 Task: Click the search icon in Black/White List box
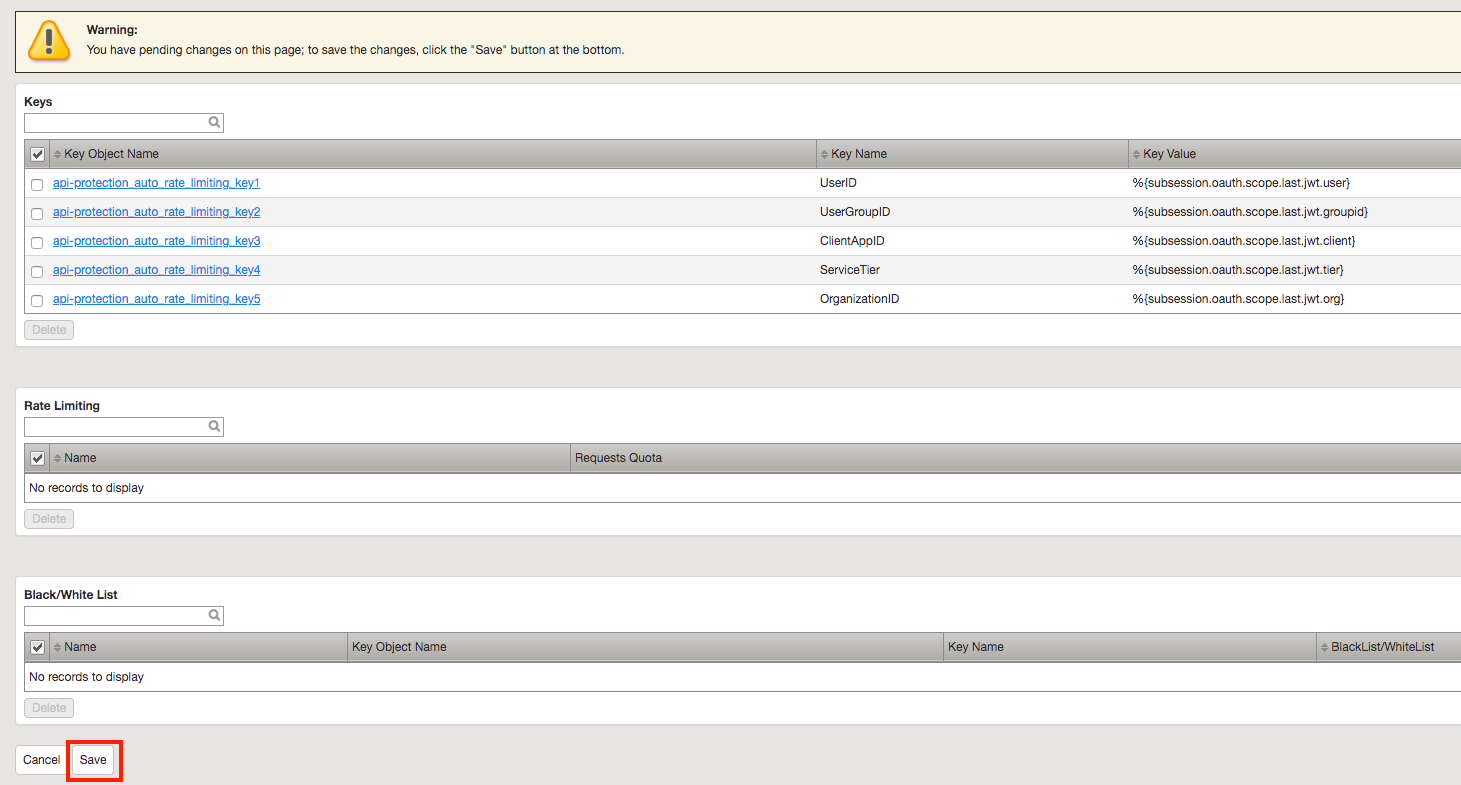[x=214, y=615]
